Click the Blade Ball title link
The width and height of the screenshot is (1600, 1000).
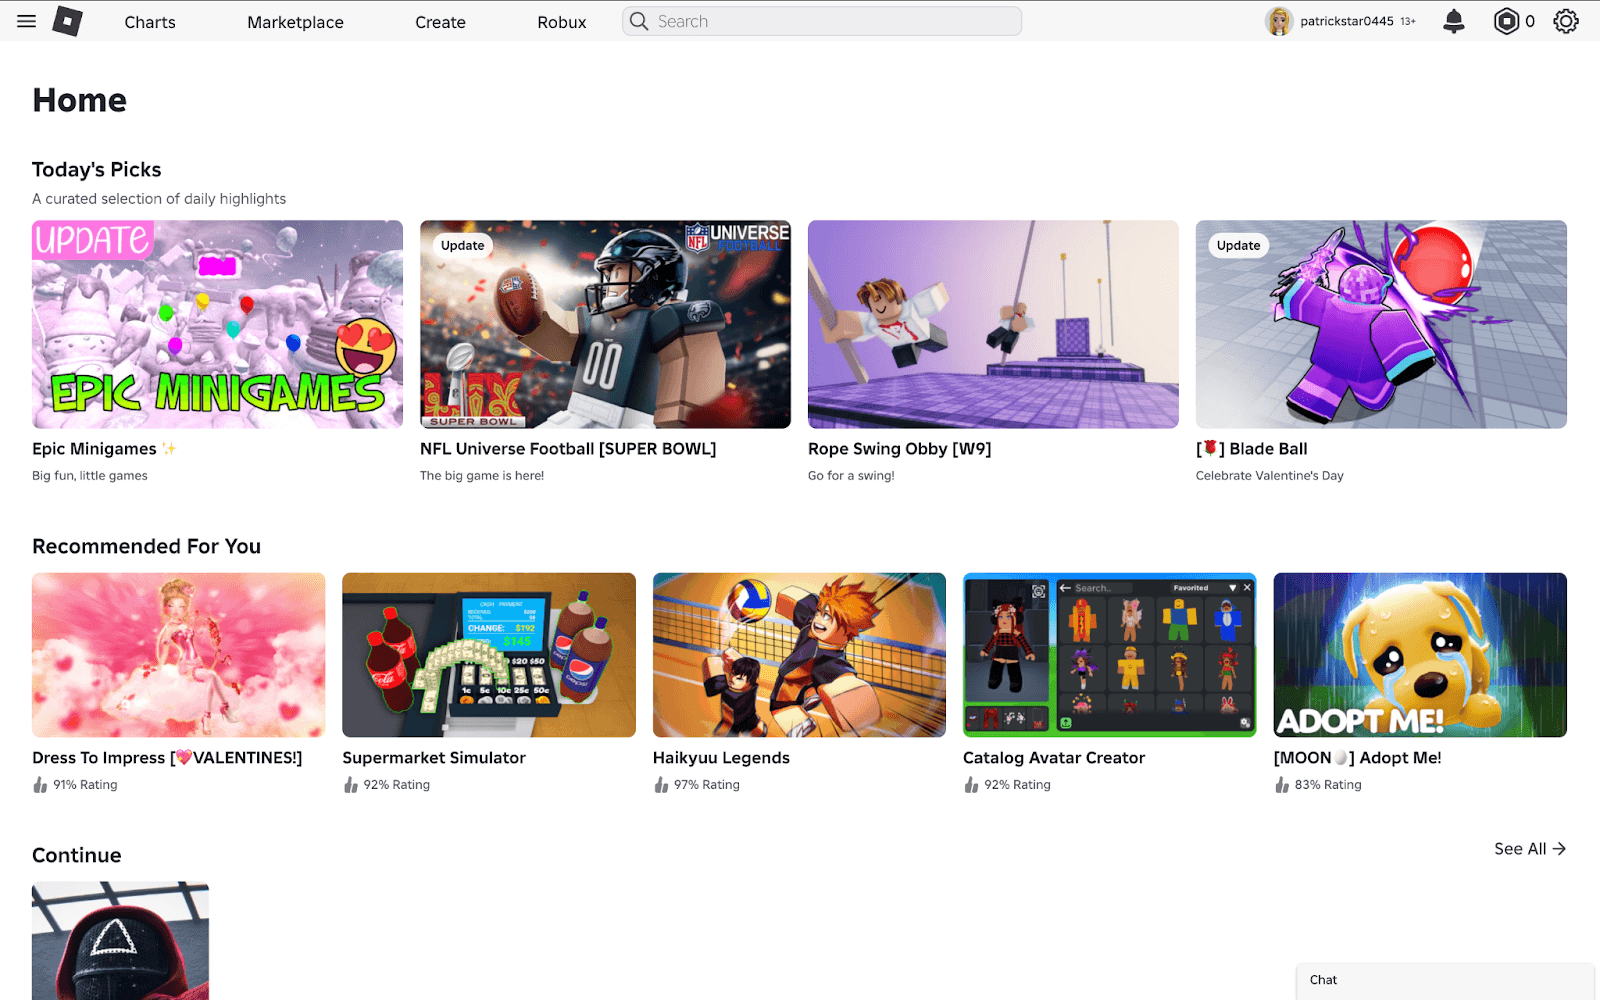1252,449
